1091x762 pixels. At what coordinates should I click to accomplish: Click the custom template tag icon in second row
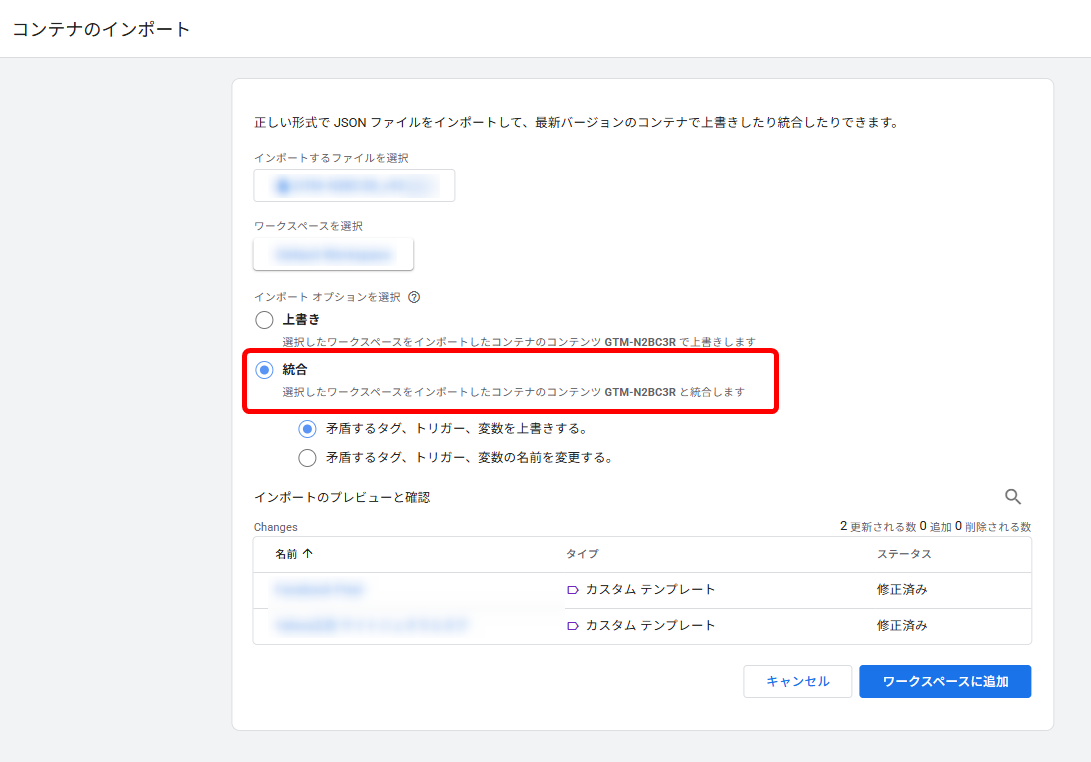573,626
